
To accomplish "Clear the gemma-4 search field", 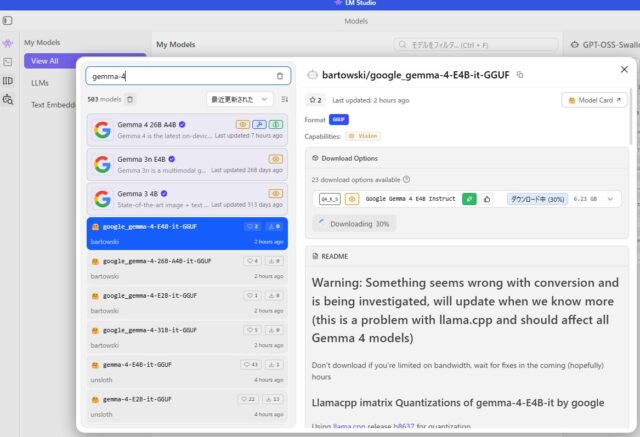I will pyautogui.click(x=280, y=76).
